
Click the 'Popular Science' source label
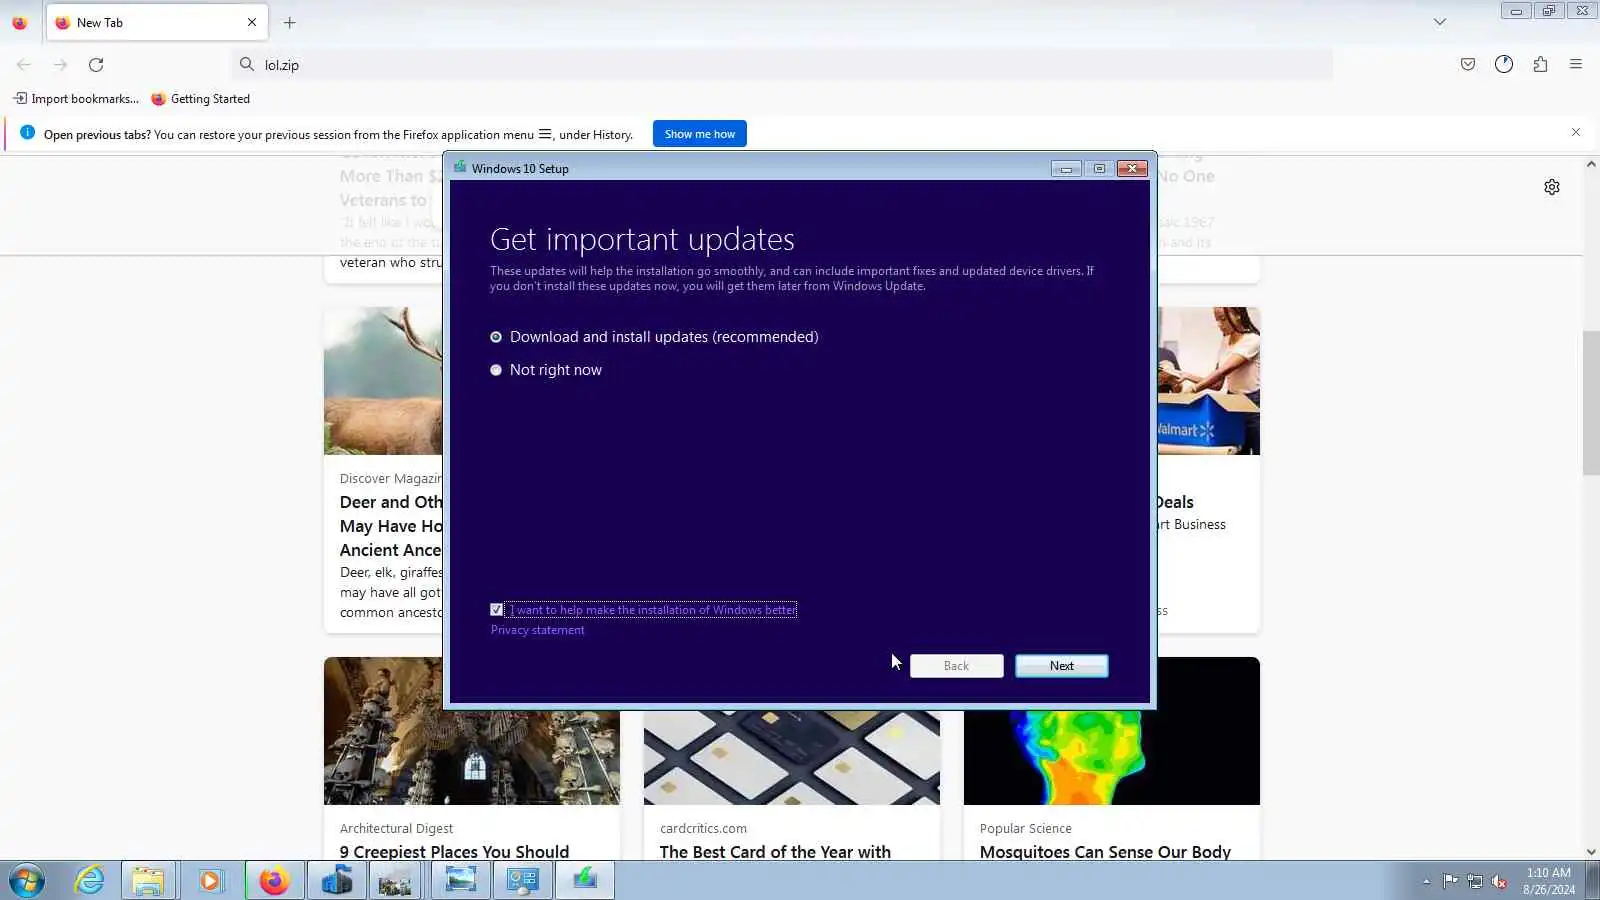coord(1025,828)
